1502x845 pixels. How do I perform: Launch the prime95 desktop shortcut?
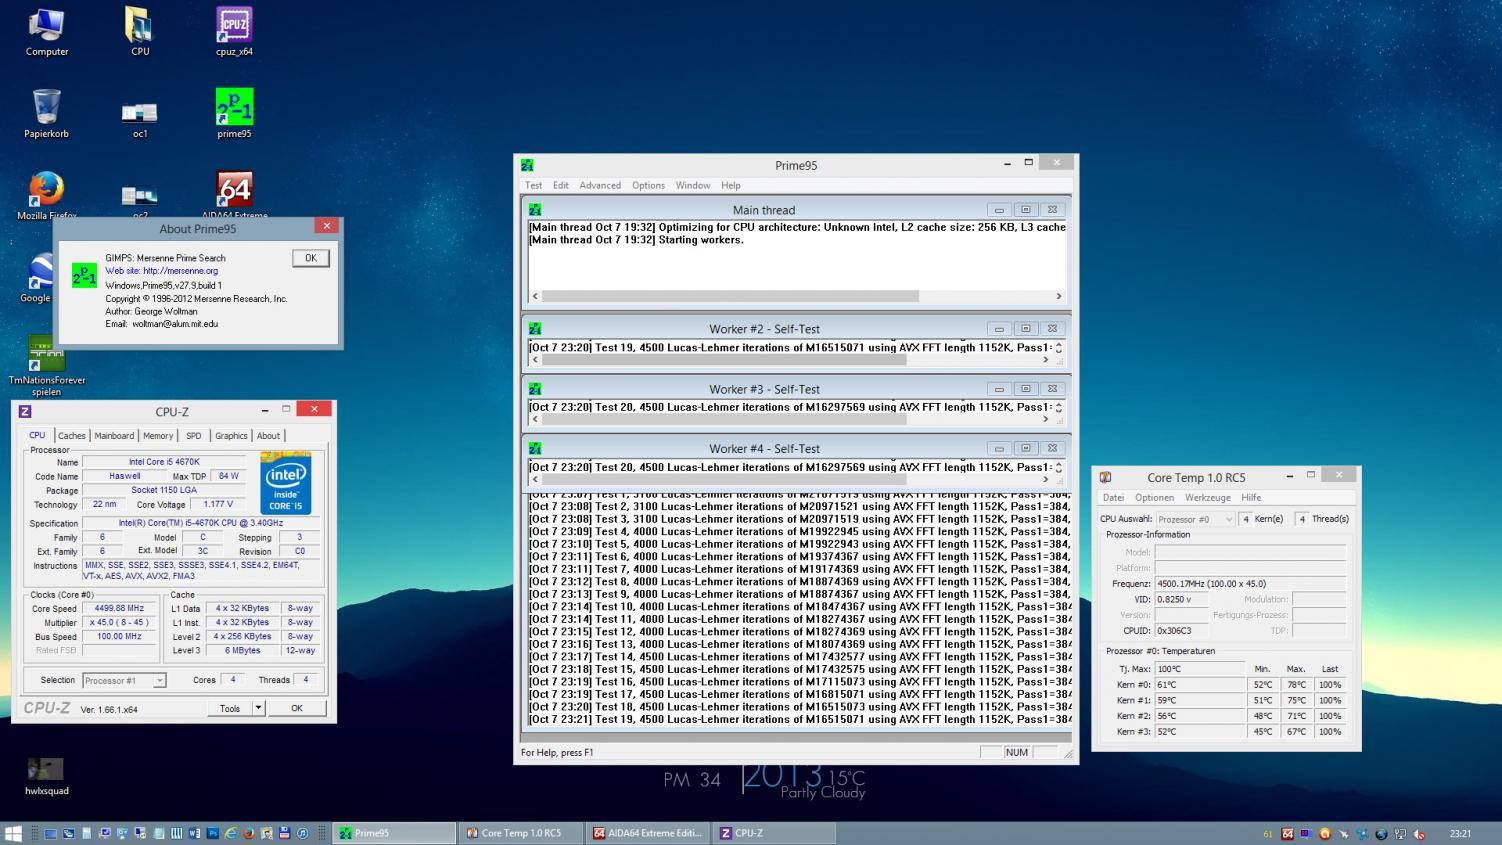[x=234, y=113]
